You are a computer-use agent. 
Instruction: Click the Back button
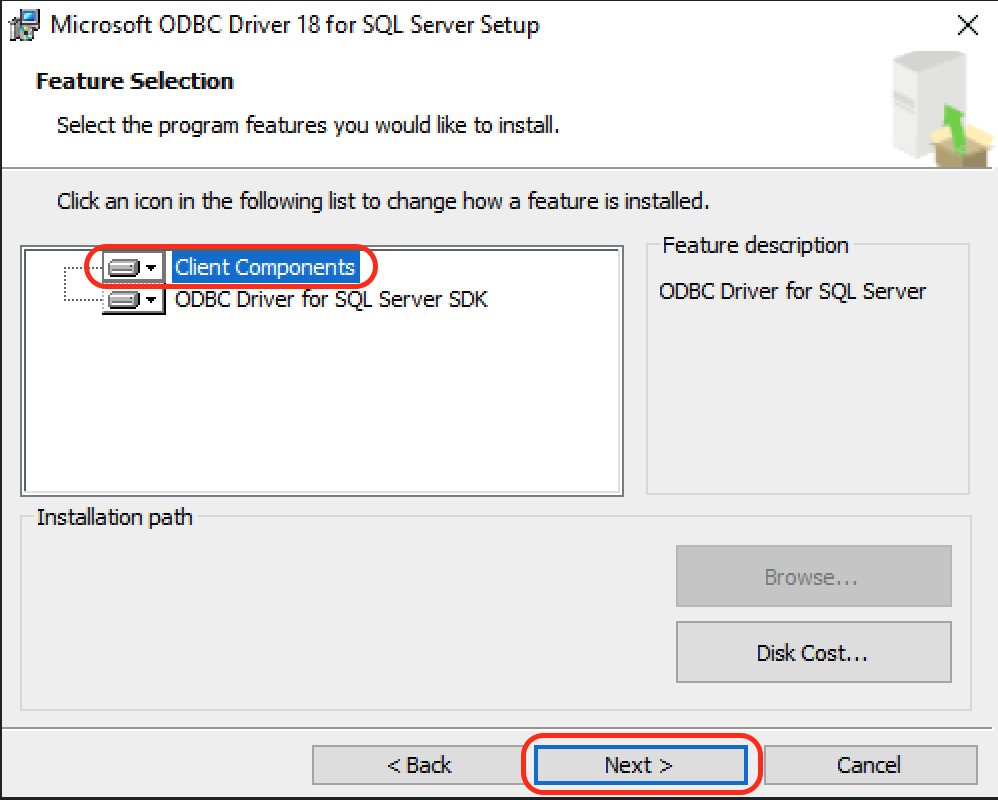(x=418, y=764)
